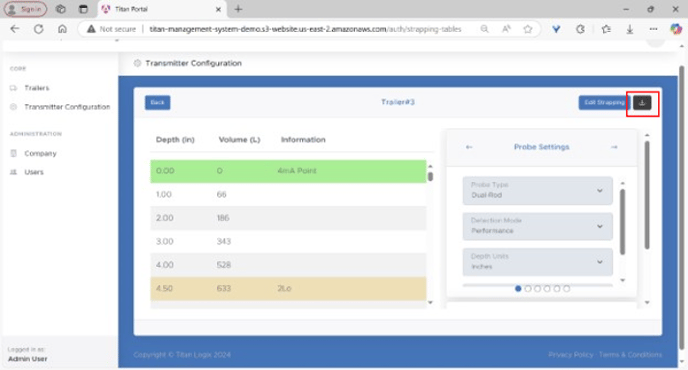
Task: Open browser Settings and more menu
Action: click(x=653, y=29)
